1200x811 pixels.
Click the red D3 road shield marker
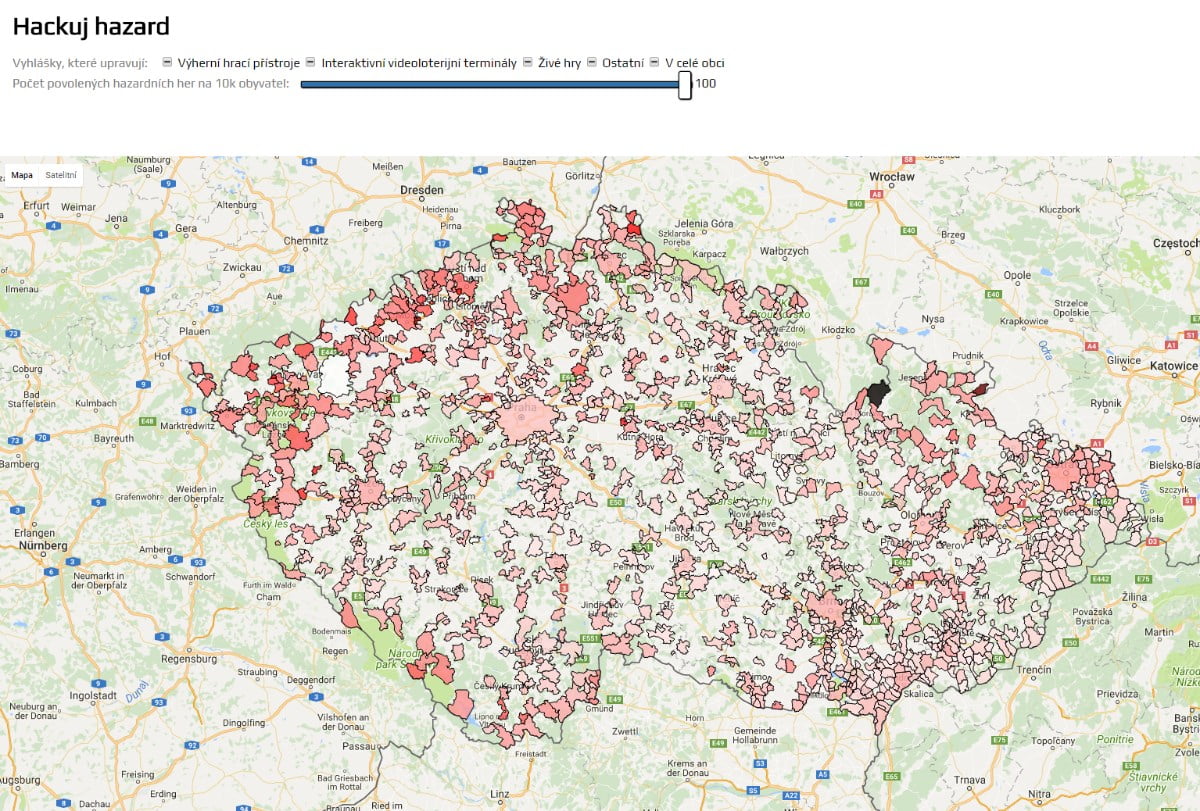coord(1152,541)
